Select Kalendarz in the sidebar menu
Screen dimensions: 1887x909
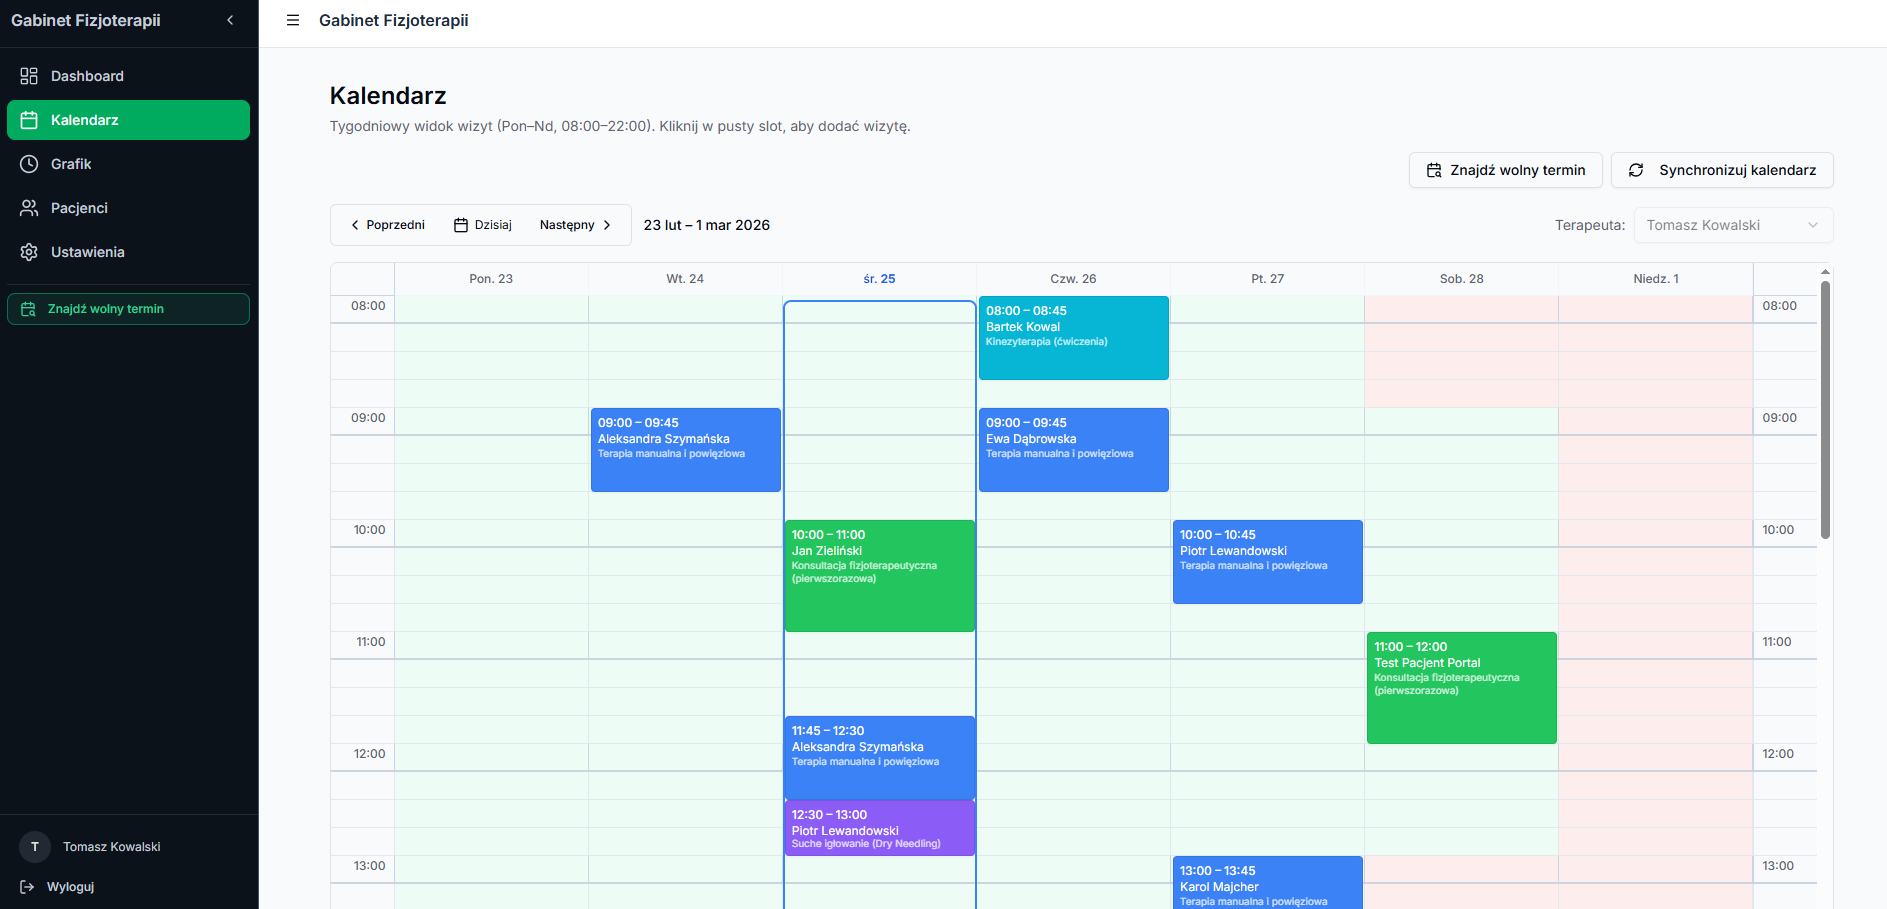(x=128, y=120)
